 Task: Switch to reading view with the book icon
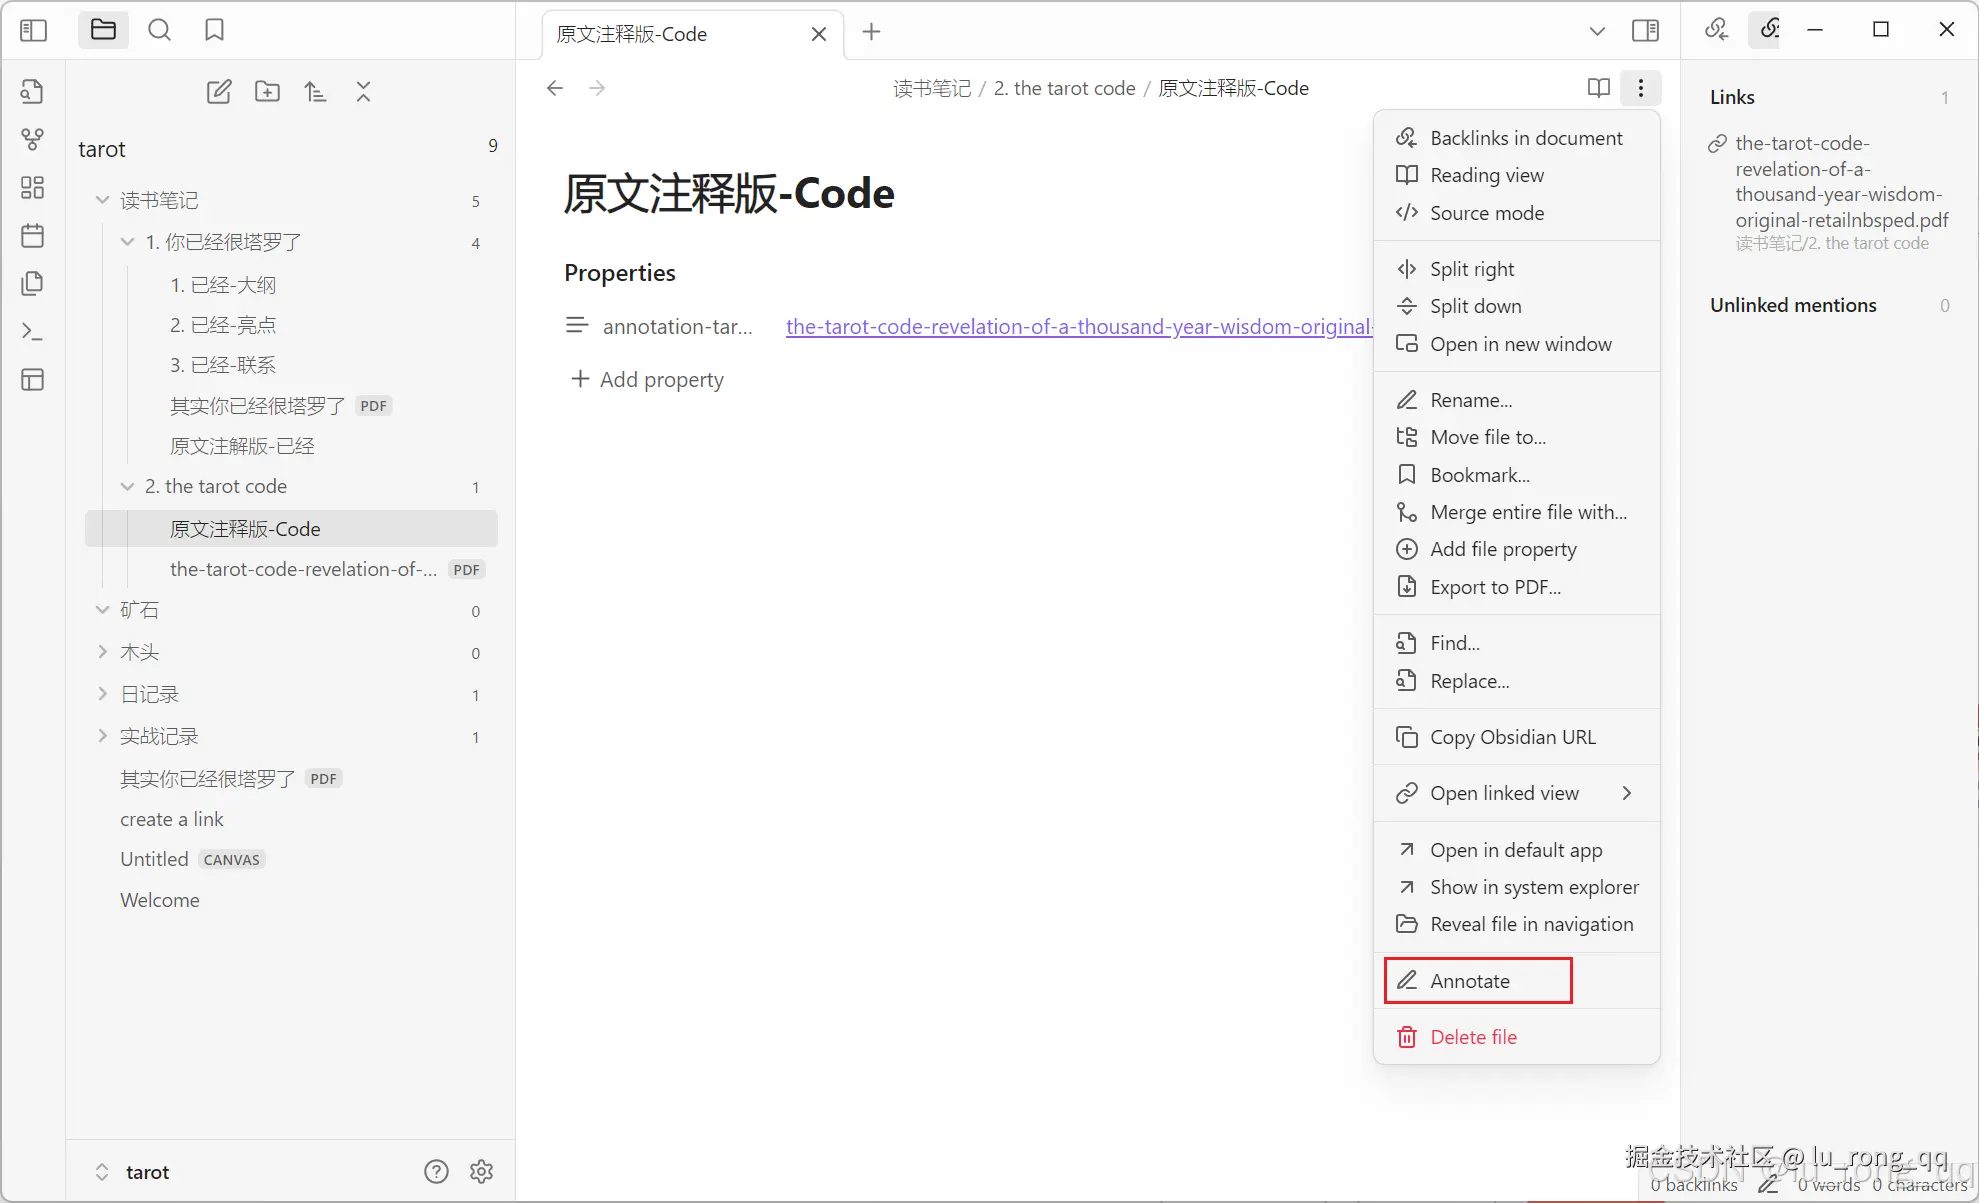point(1598,88)
